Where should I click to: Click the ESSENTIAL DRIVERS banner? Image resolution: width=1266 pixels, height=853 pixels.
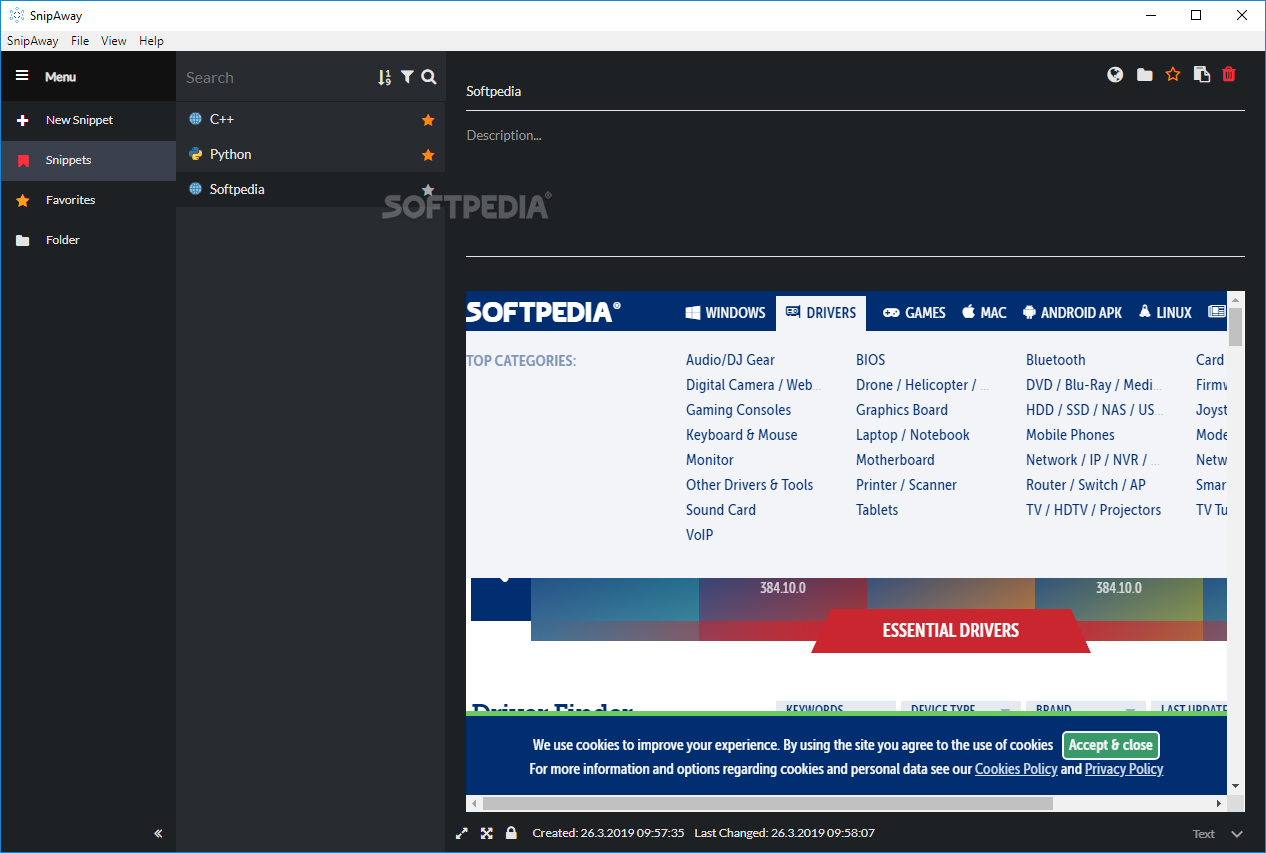coord(950,631)
